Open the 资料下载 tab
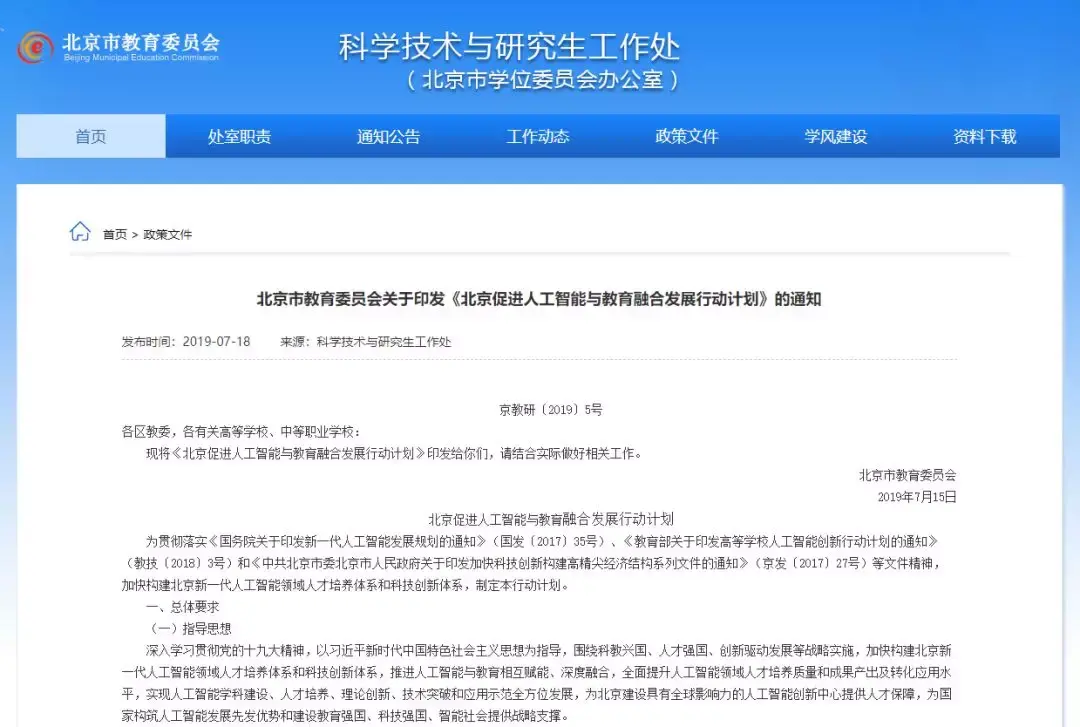This screenshot has height=727, width=1080. click(985, 136)
